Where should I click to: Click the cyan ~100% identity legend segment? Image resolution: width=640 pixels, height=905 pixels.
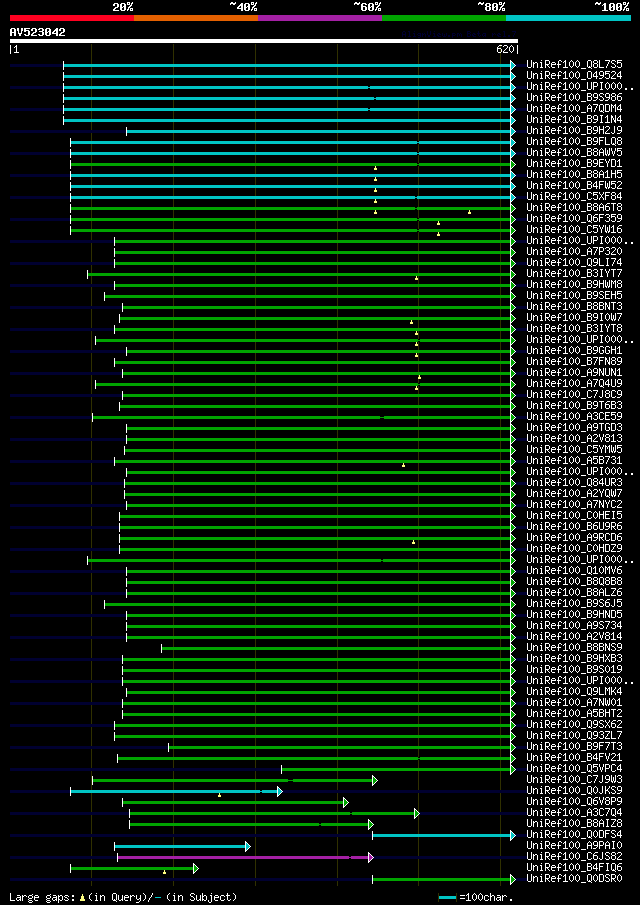[x=568, y=18]
